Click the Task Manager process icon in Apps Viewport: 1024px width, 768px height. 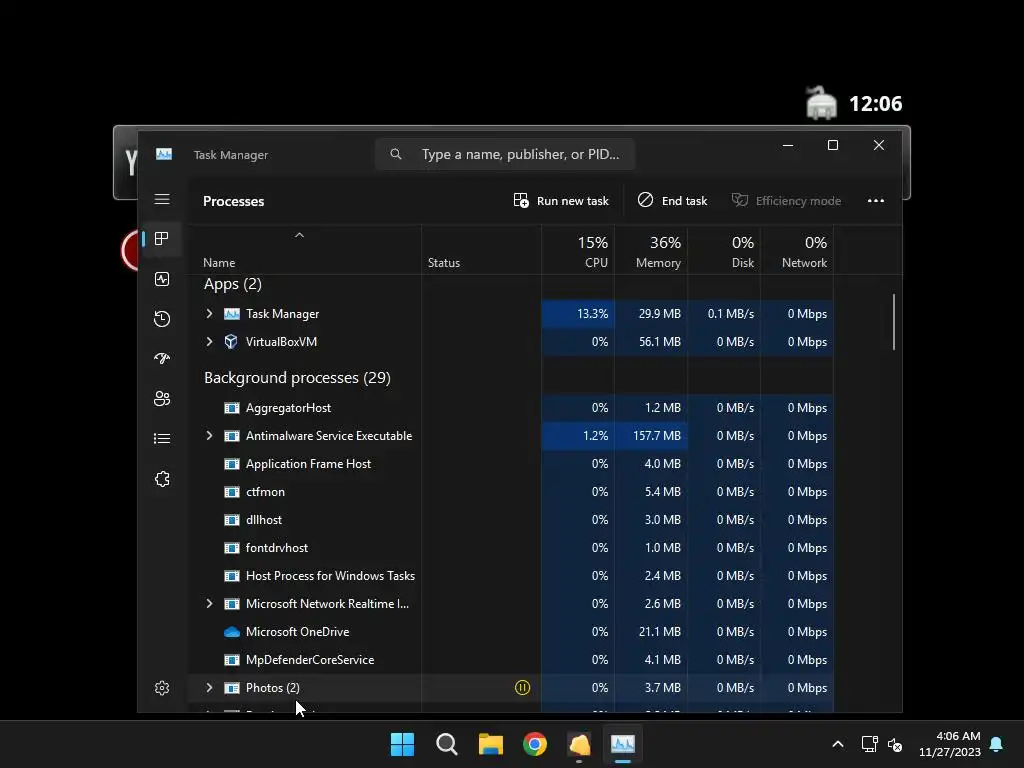coord(232,314)
